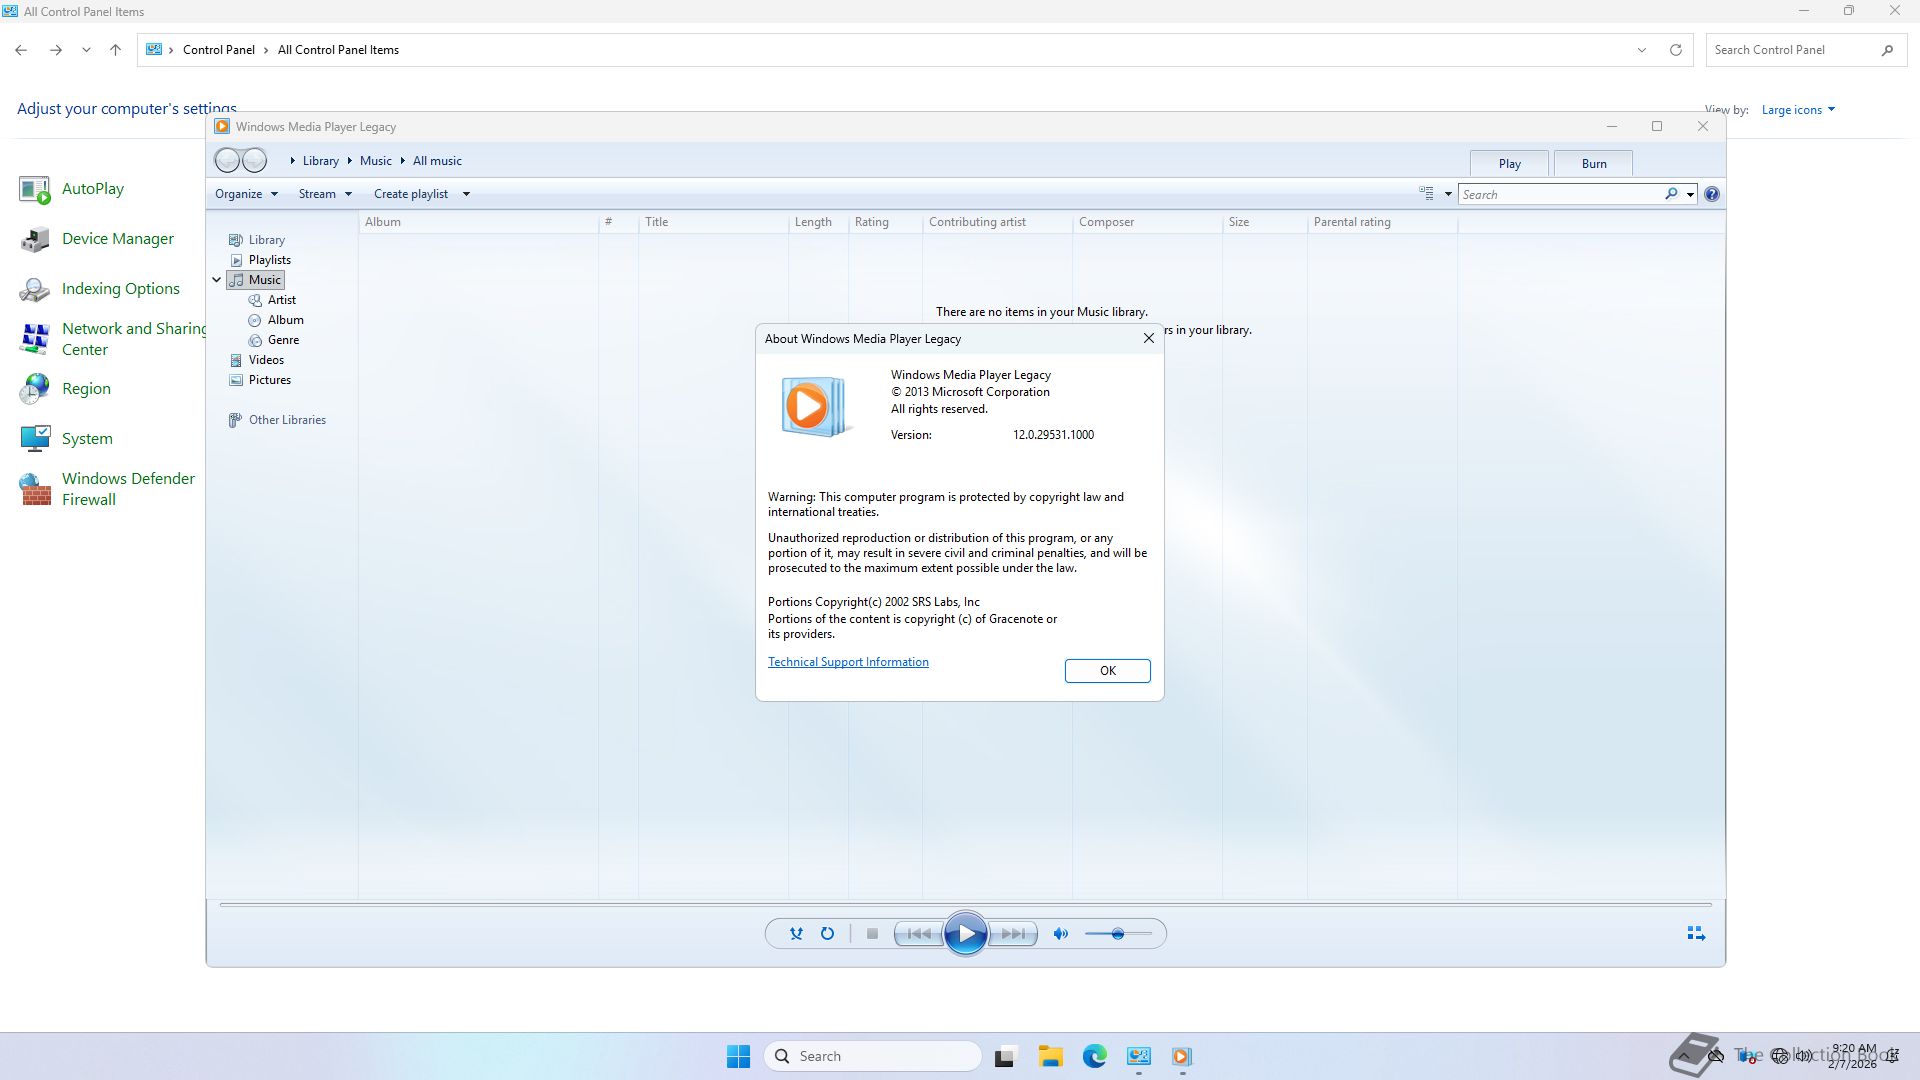Click the Stop playback button
This screenshot has width=1920, height=1080.
(x=872, y=934)
